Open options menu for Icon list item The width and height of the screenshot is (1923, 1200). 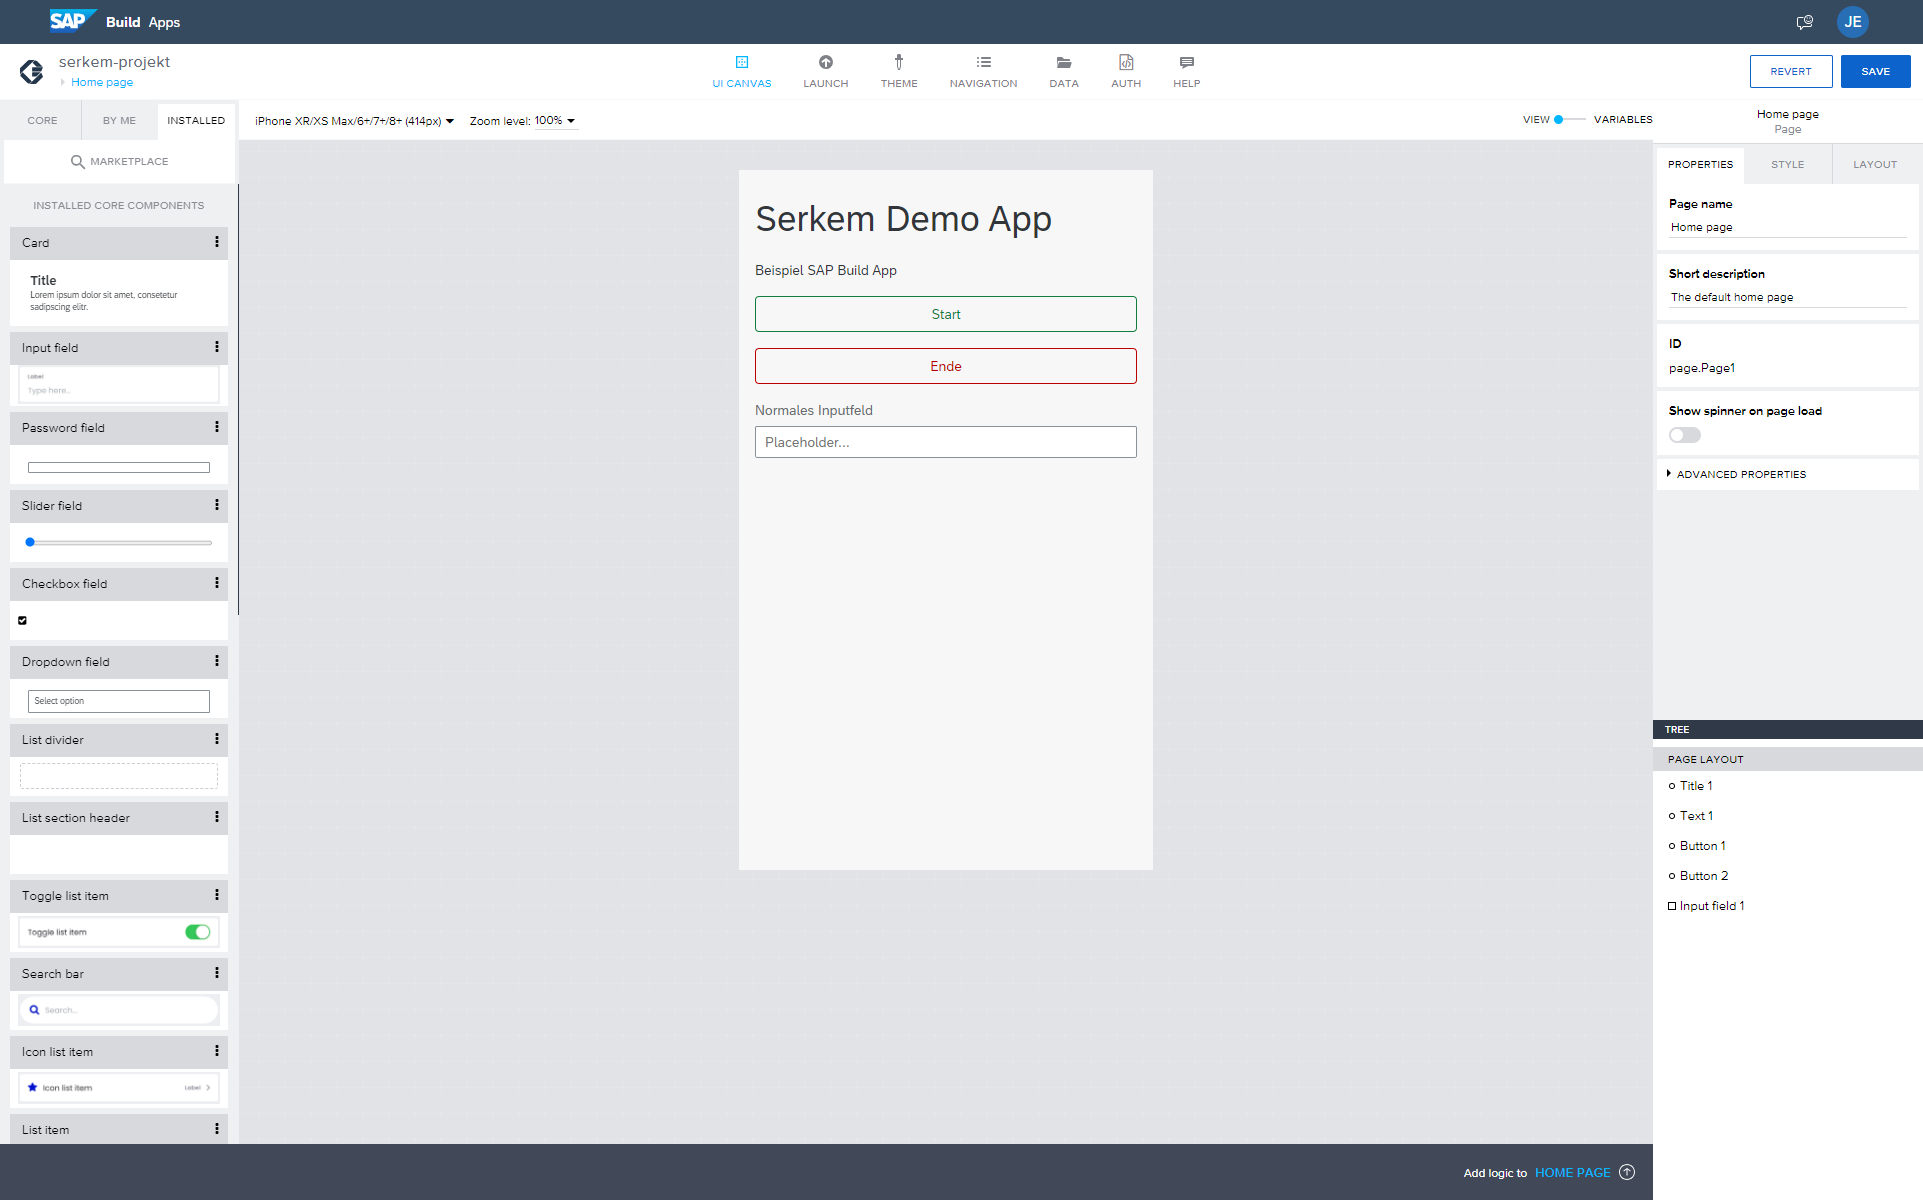pyautogui.click(x=216, y=1051)
